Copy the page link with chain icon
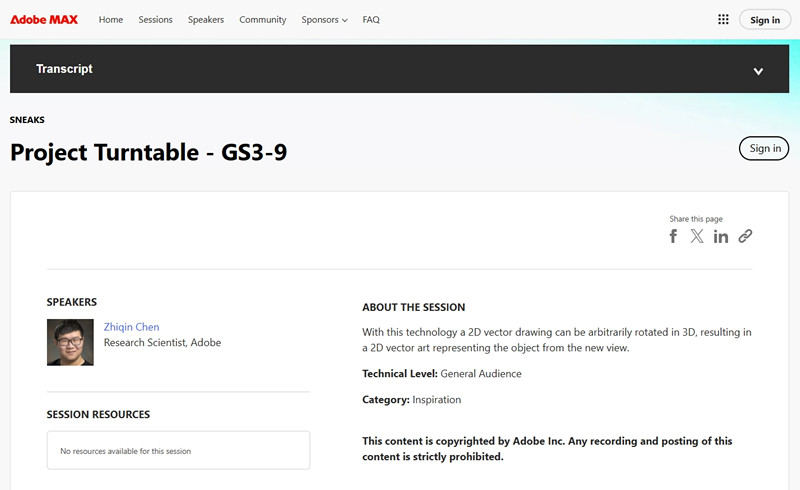The width and height of the screenshot is (800, 490). point(745,236)
